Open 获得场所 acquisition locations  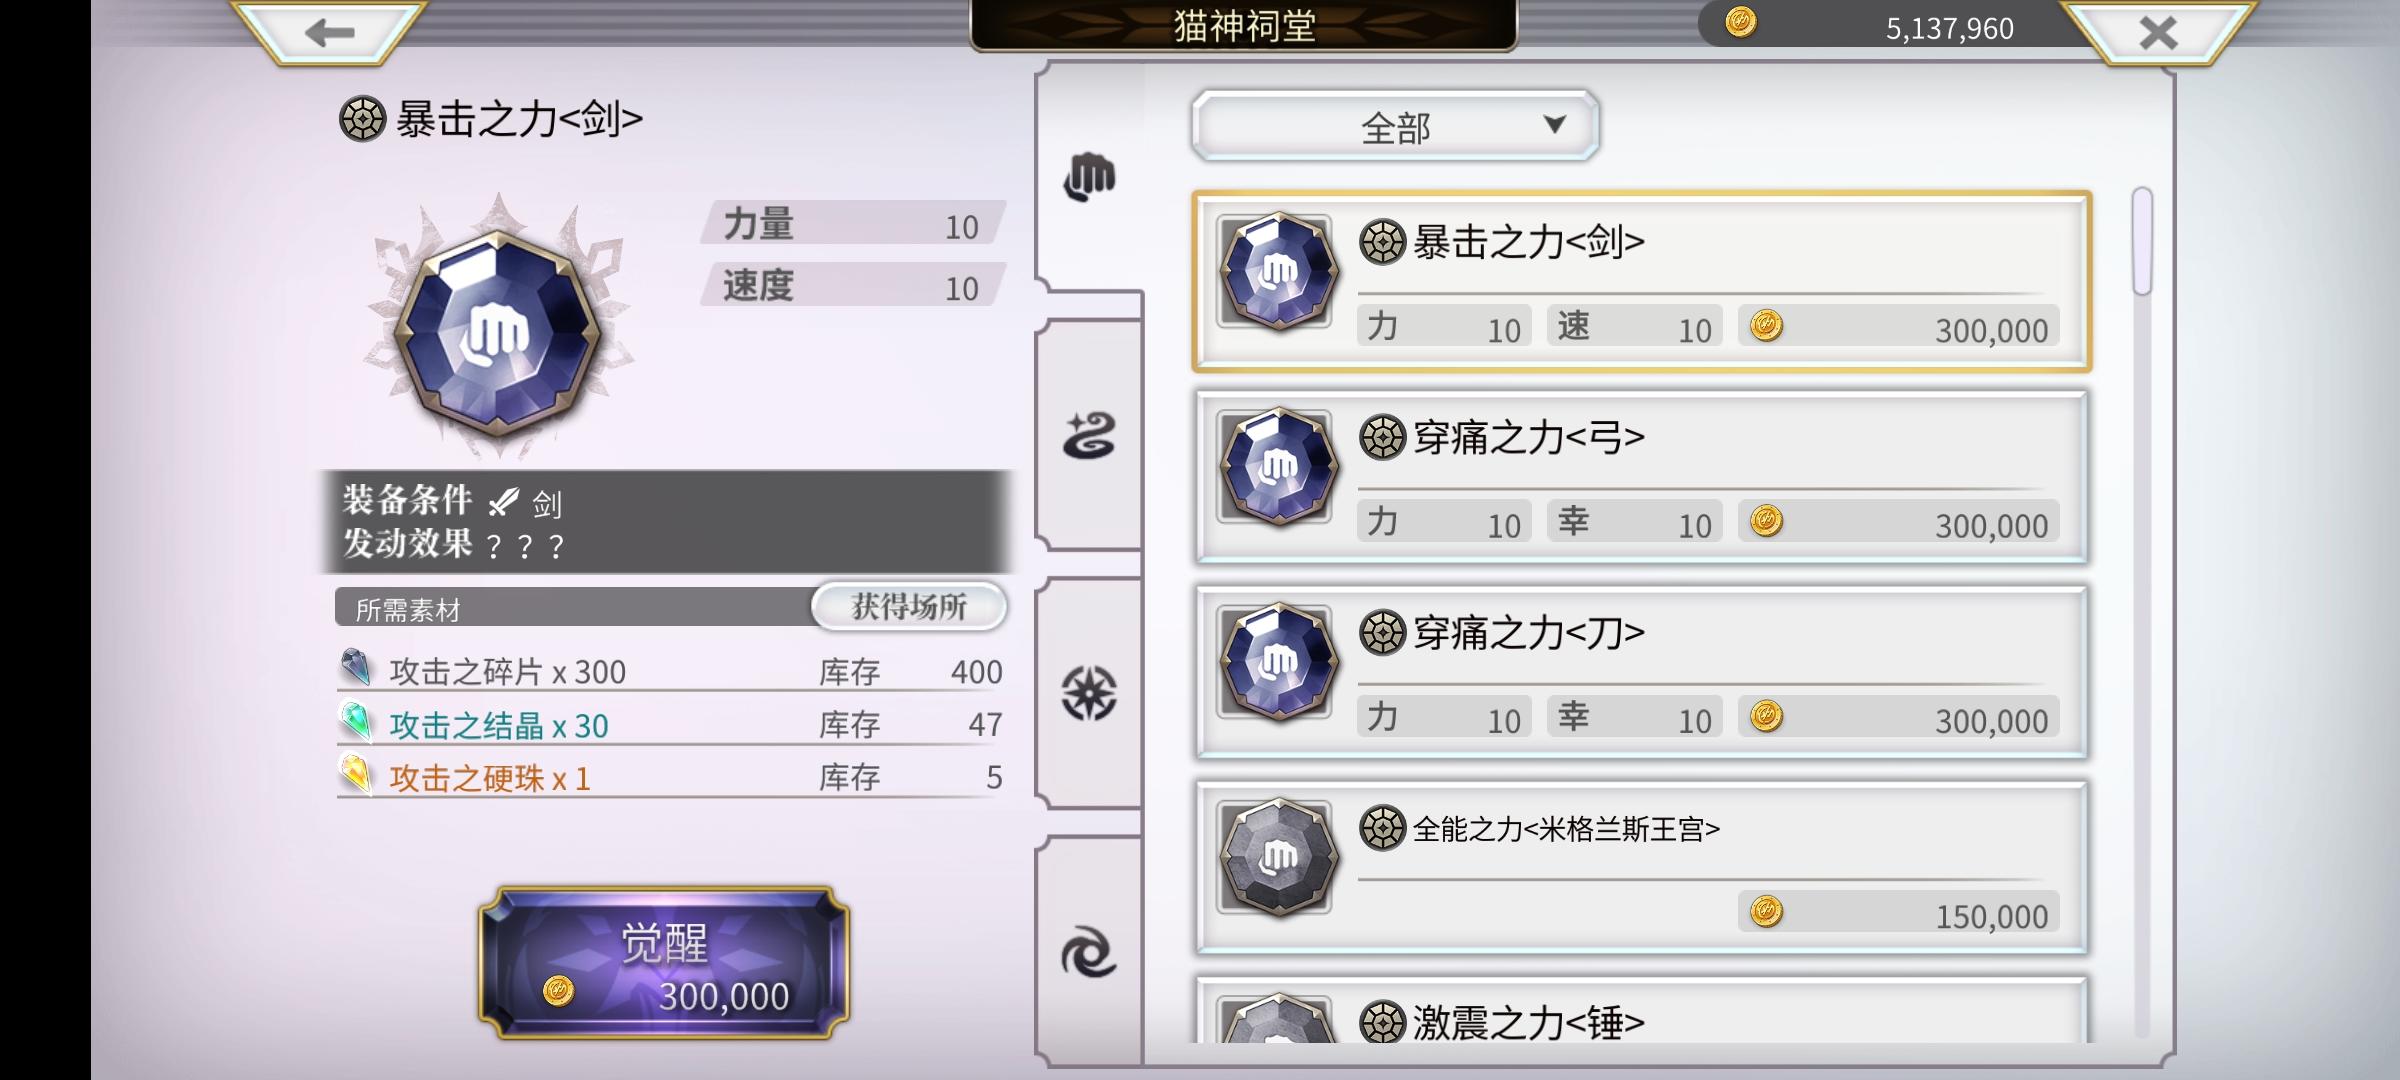(x=908, y=606)
